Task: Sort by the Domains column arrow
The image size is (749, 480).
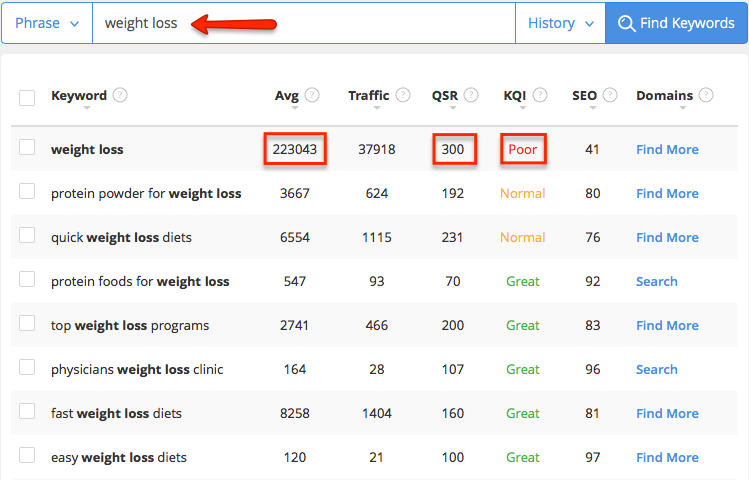Action: (x=683, y=108)
